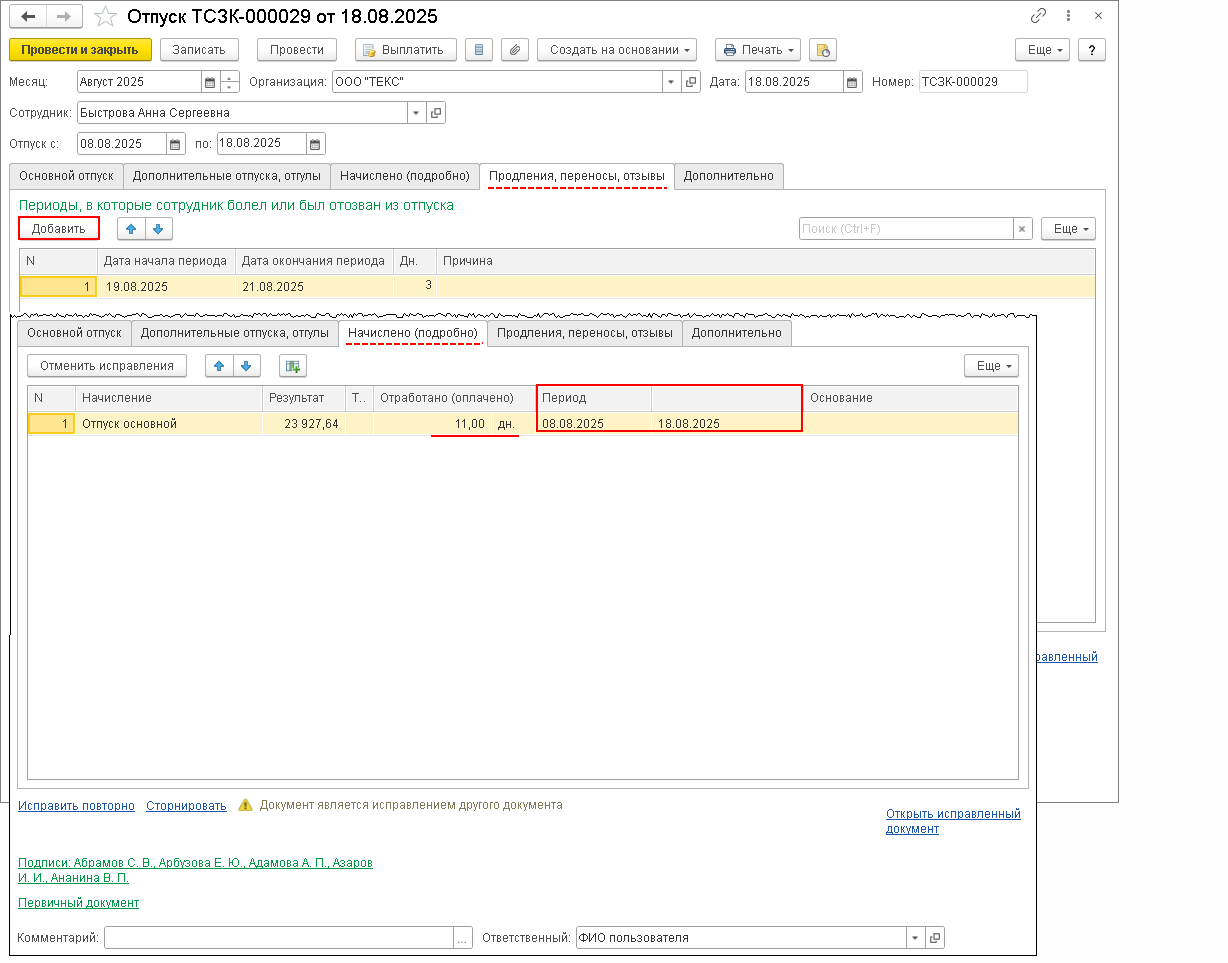Expand the Ответственный dropdown arrow
1228x963 pixels.
click(x=915, y=938)
